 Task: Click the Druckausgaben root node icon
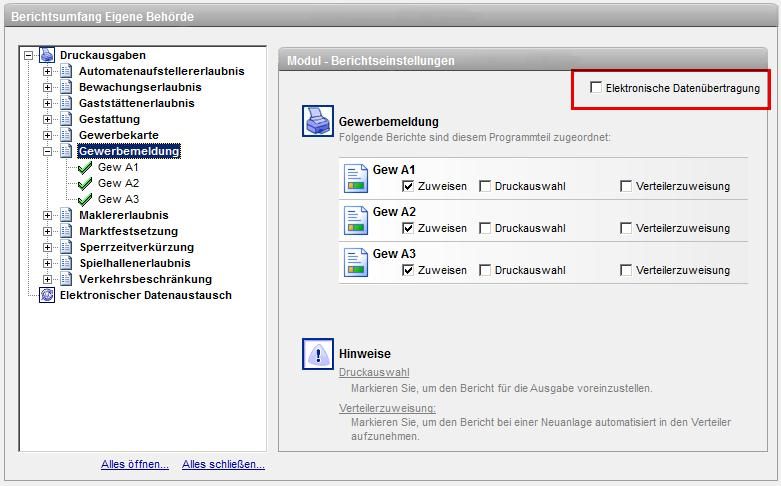[x=47, y=55]
